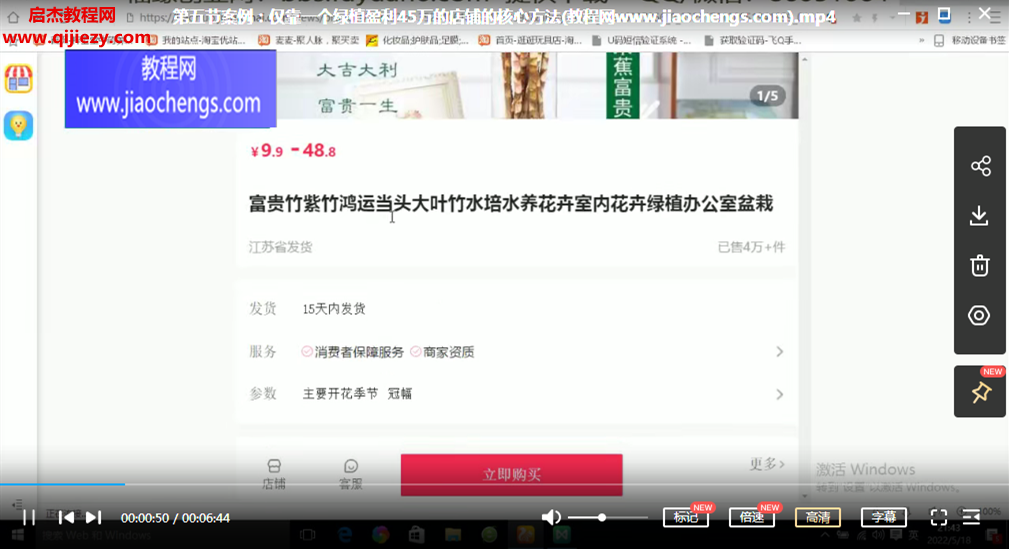
Task: Click the page vertical scrollbar
Action: pyautogui.click(x=804, y=277)
